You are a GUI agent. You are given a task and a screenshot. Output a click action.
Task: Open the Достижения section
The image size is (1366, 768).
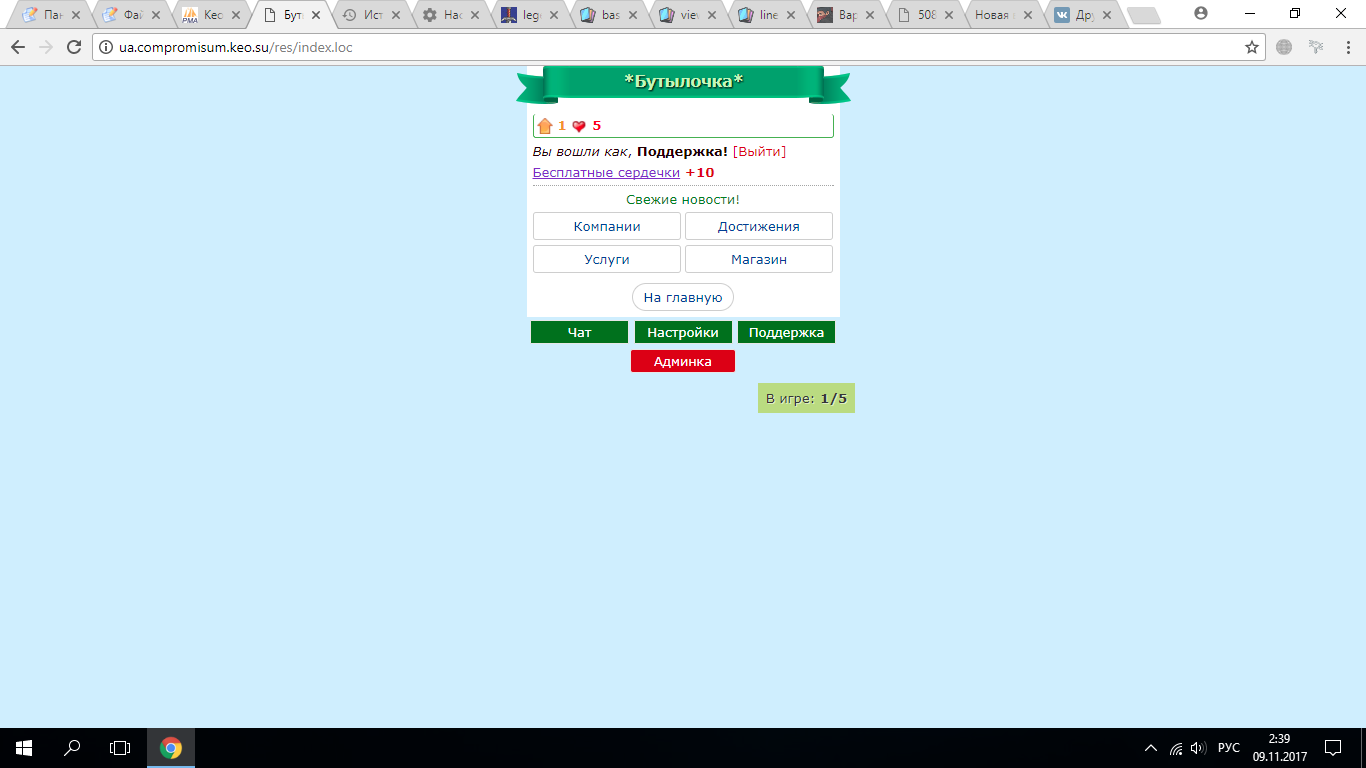pyautogui.click(x=758, y=226)
